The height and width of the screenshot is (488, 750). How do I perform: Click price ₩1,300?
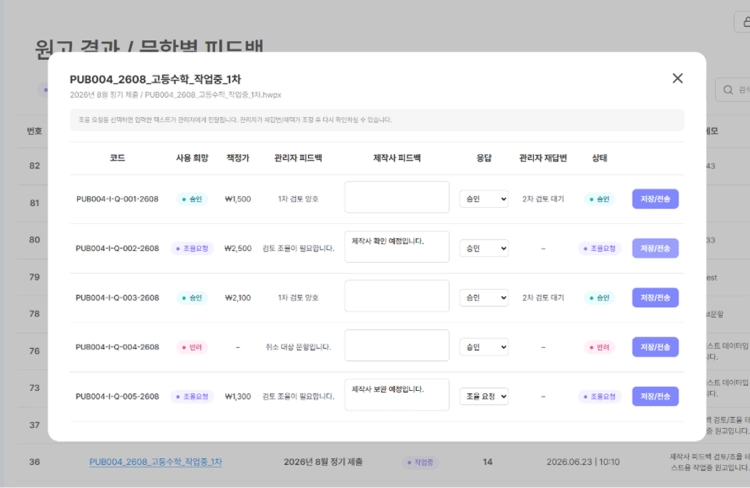238,396
